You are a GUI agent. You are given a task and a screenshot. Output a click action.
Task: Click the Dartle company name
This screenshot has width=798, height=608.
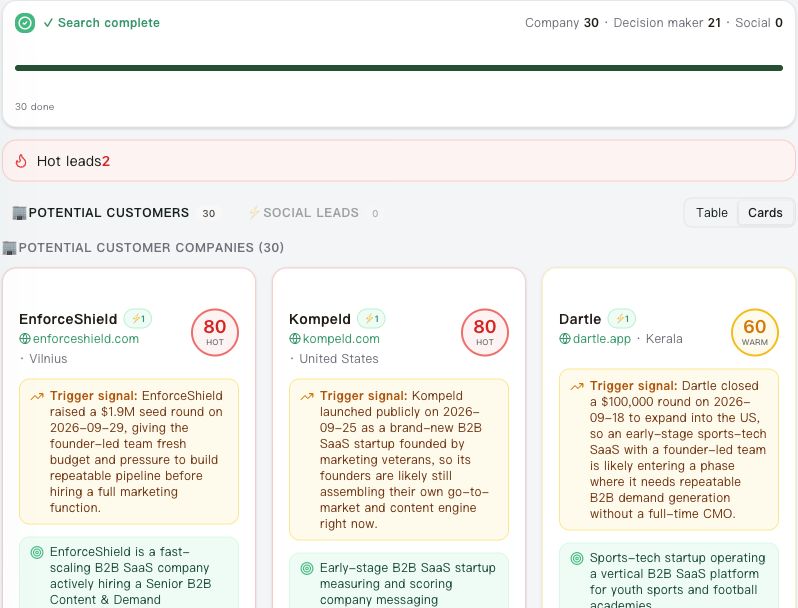580,319
